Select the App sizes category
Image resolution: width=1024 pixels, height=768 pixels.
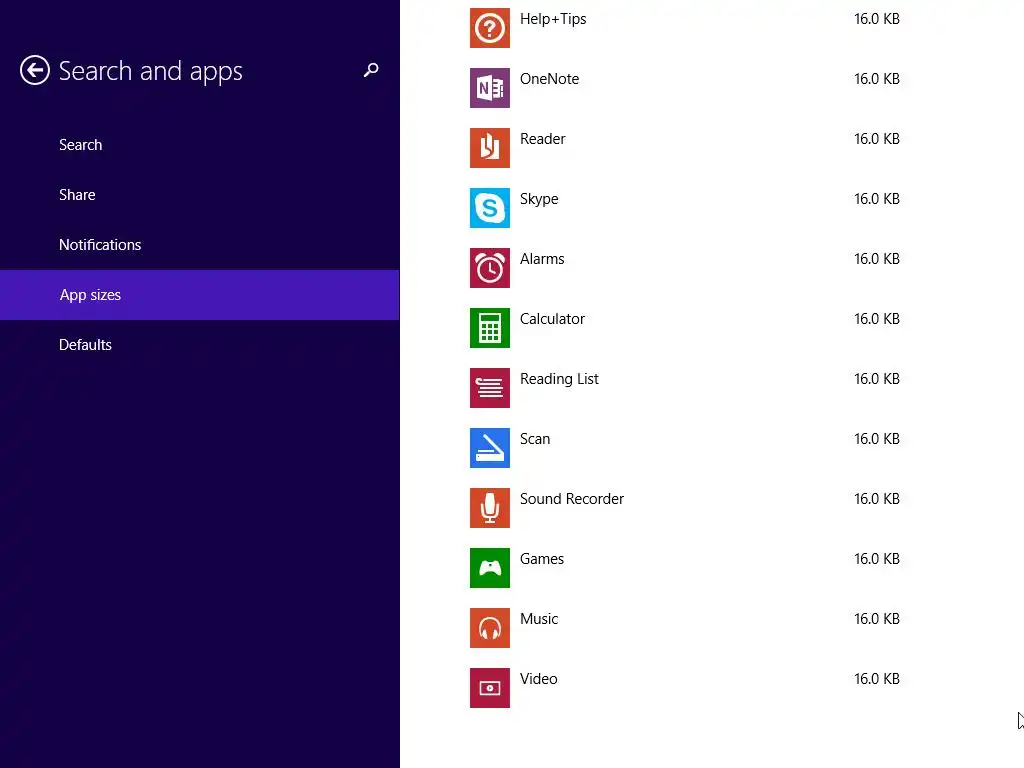(x=199, y=295)
